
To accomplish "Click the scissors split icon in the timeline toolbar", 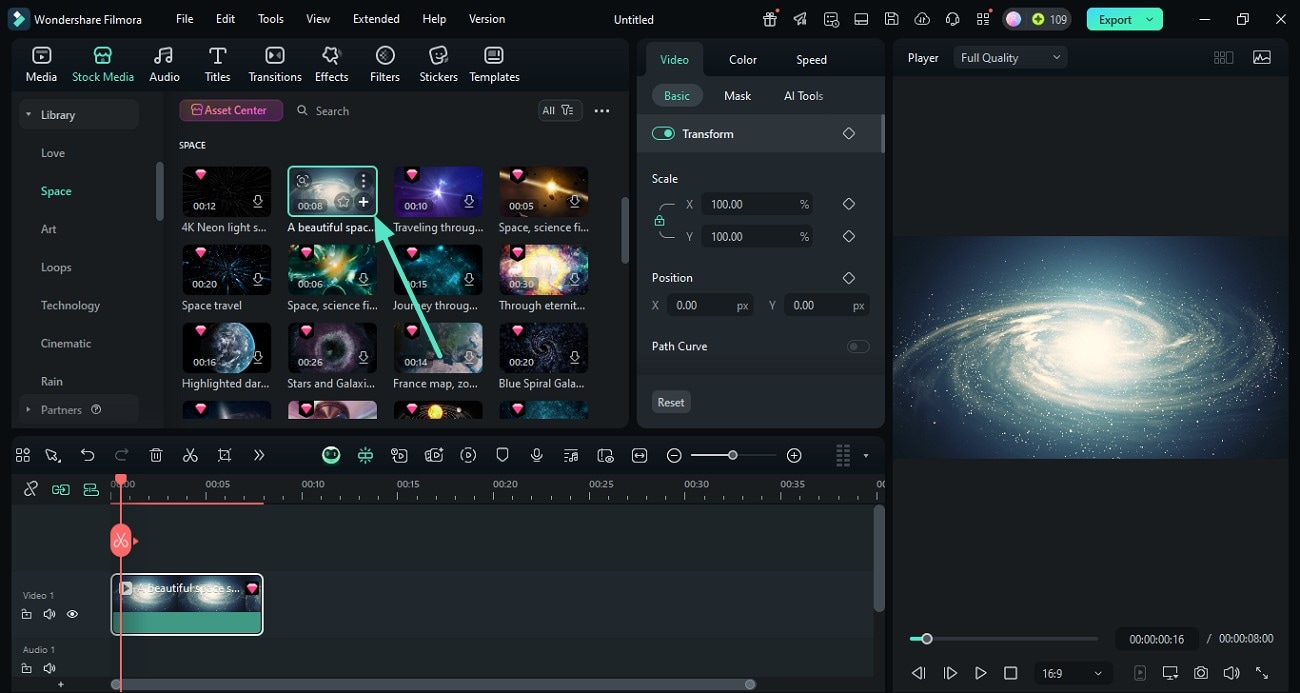I will (190, 455).
